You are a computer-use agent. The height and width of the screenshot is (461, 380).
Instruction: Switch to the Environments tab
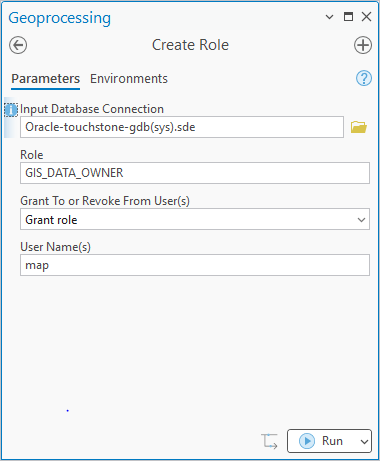129,79
